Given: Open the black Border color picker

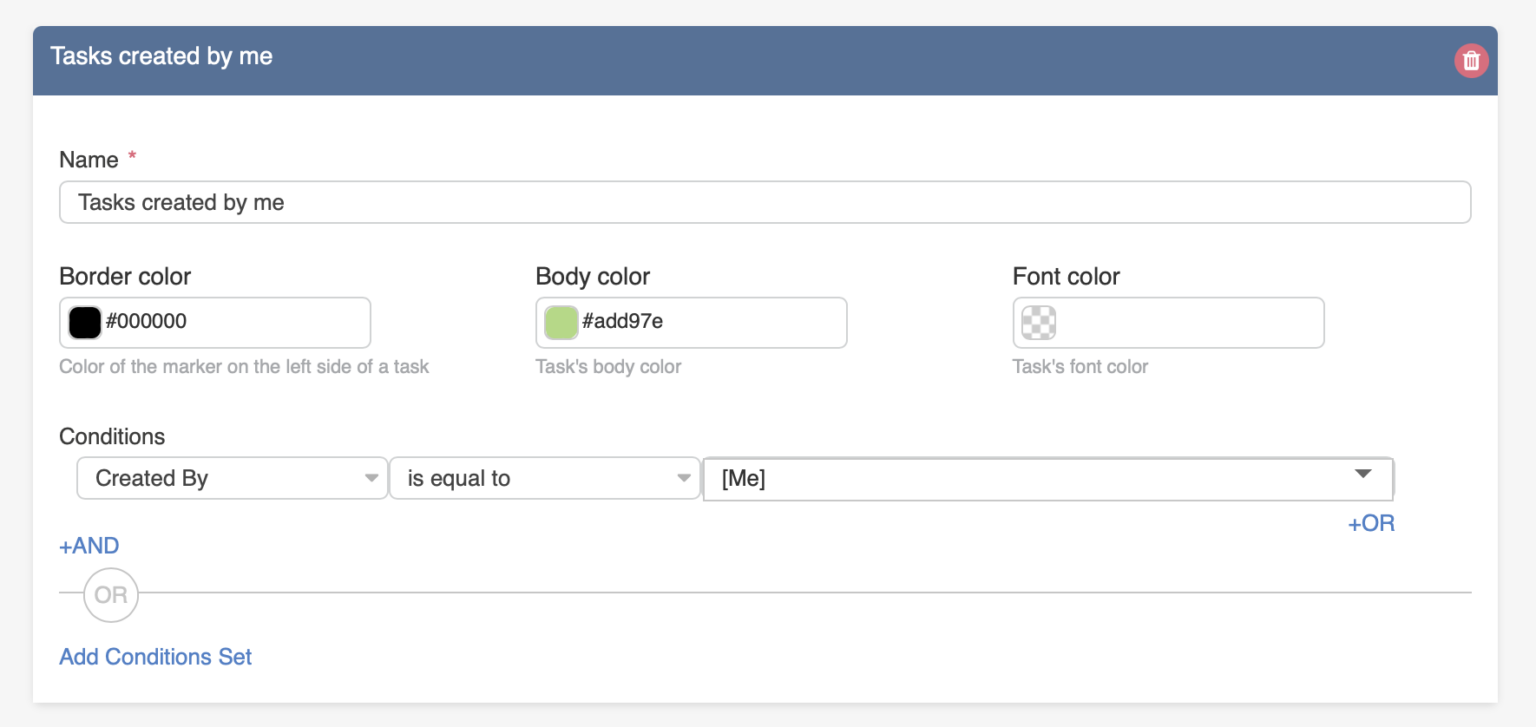Looking at the screenshot, I should tap(83, 322).
